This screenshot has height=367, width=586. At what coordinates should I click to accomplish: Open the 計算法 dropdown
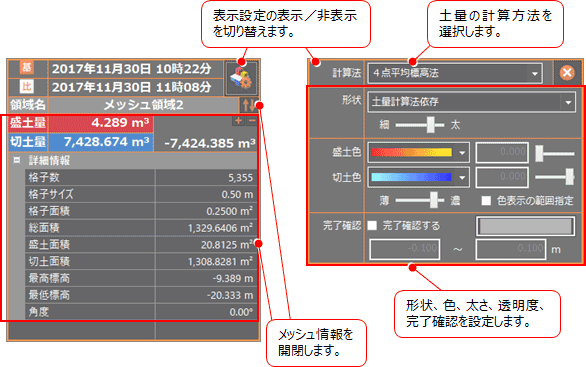point(454,73)
